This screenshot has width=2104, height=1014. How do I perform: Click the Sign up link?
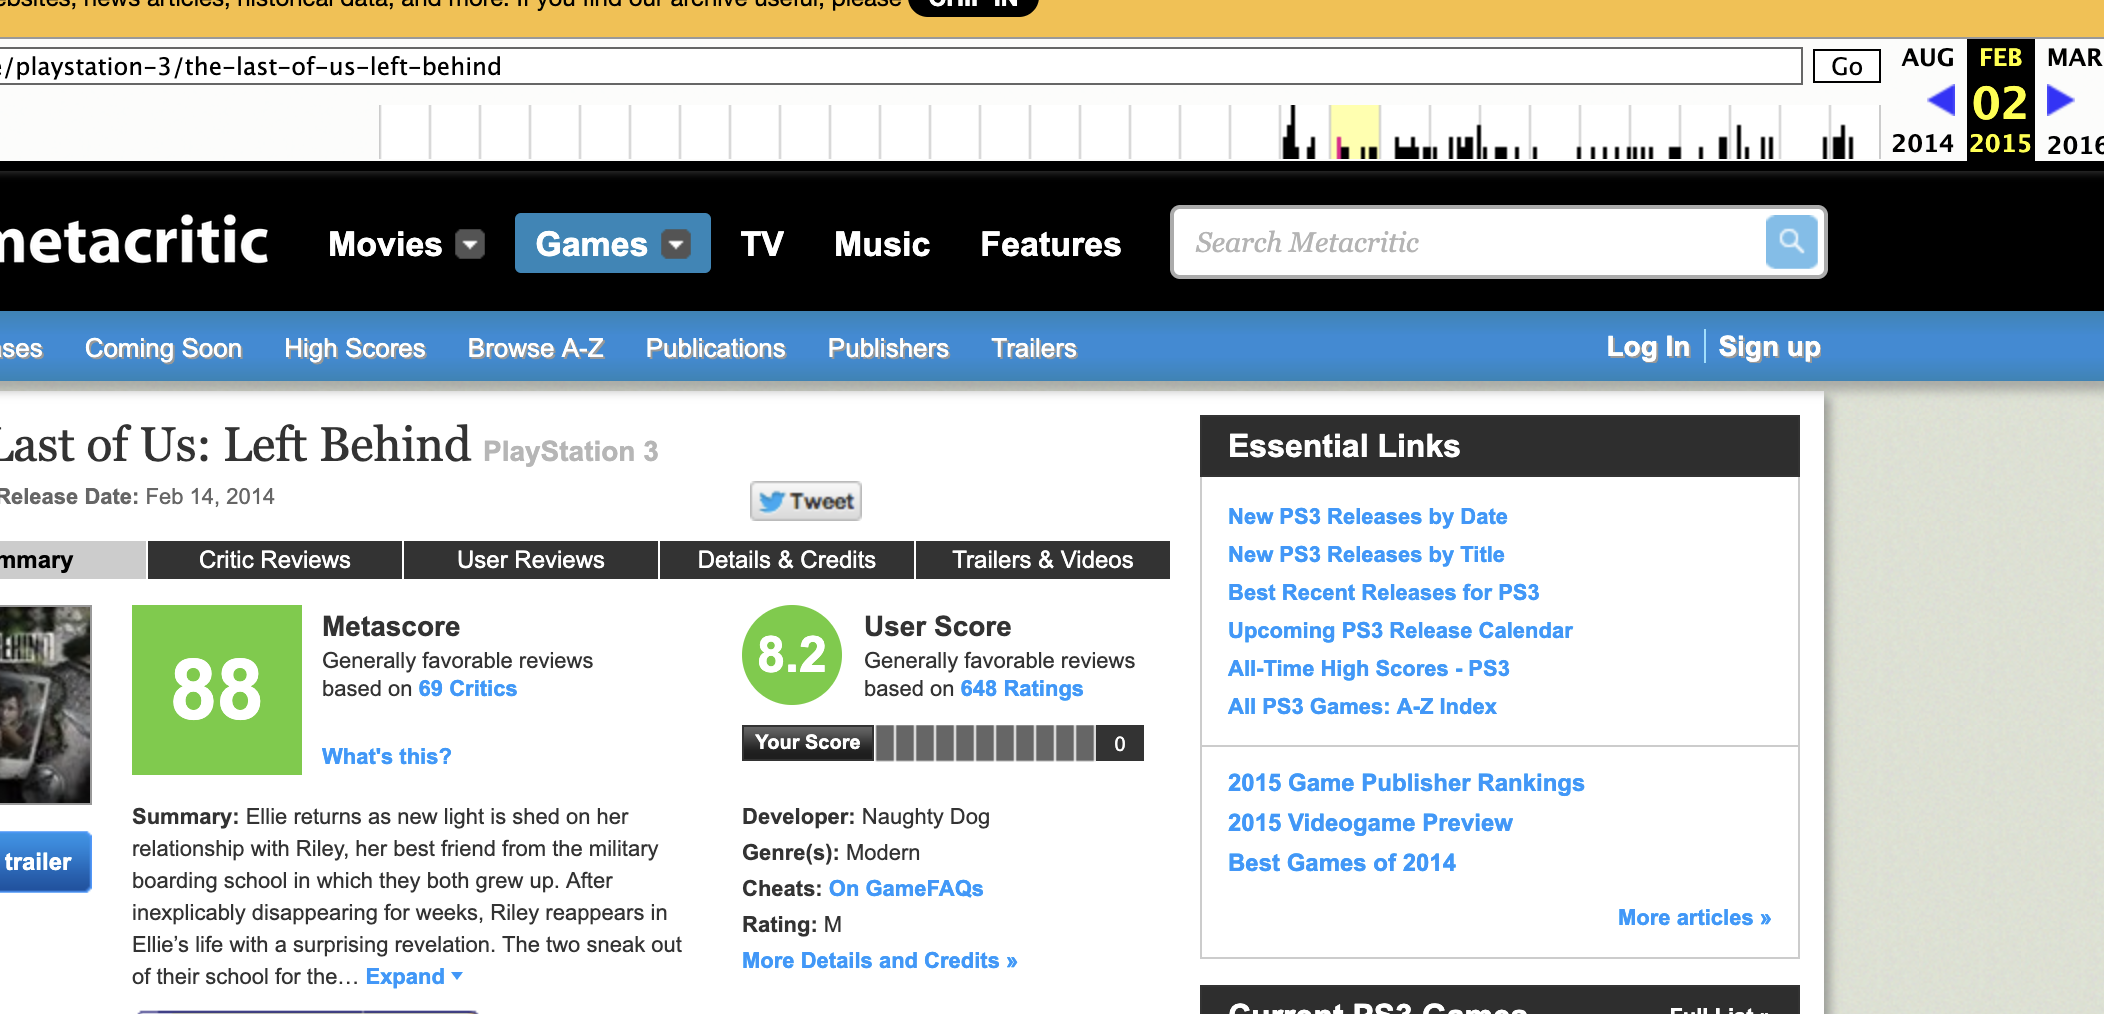[x=1769, y=347]
